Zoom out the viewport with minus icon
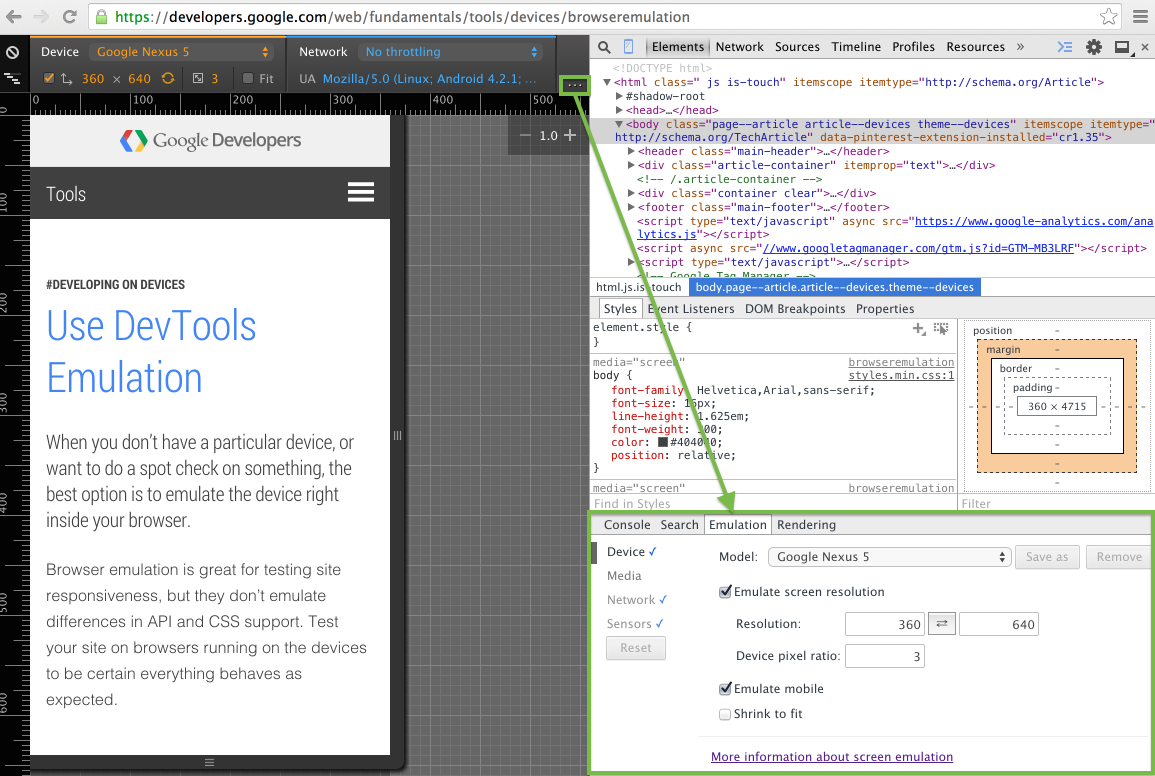Screen dimensions: 1155x776 tap(525, 136)
